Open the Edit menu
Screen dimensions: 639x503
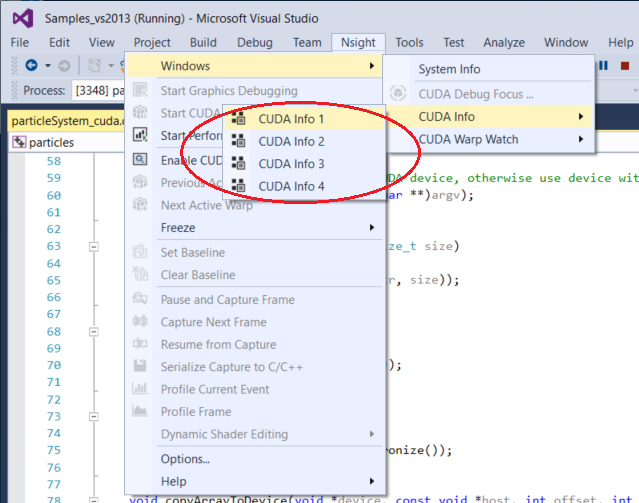pos(59,42)
